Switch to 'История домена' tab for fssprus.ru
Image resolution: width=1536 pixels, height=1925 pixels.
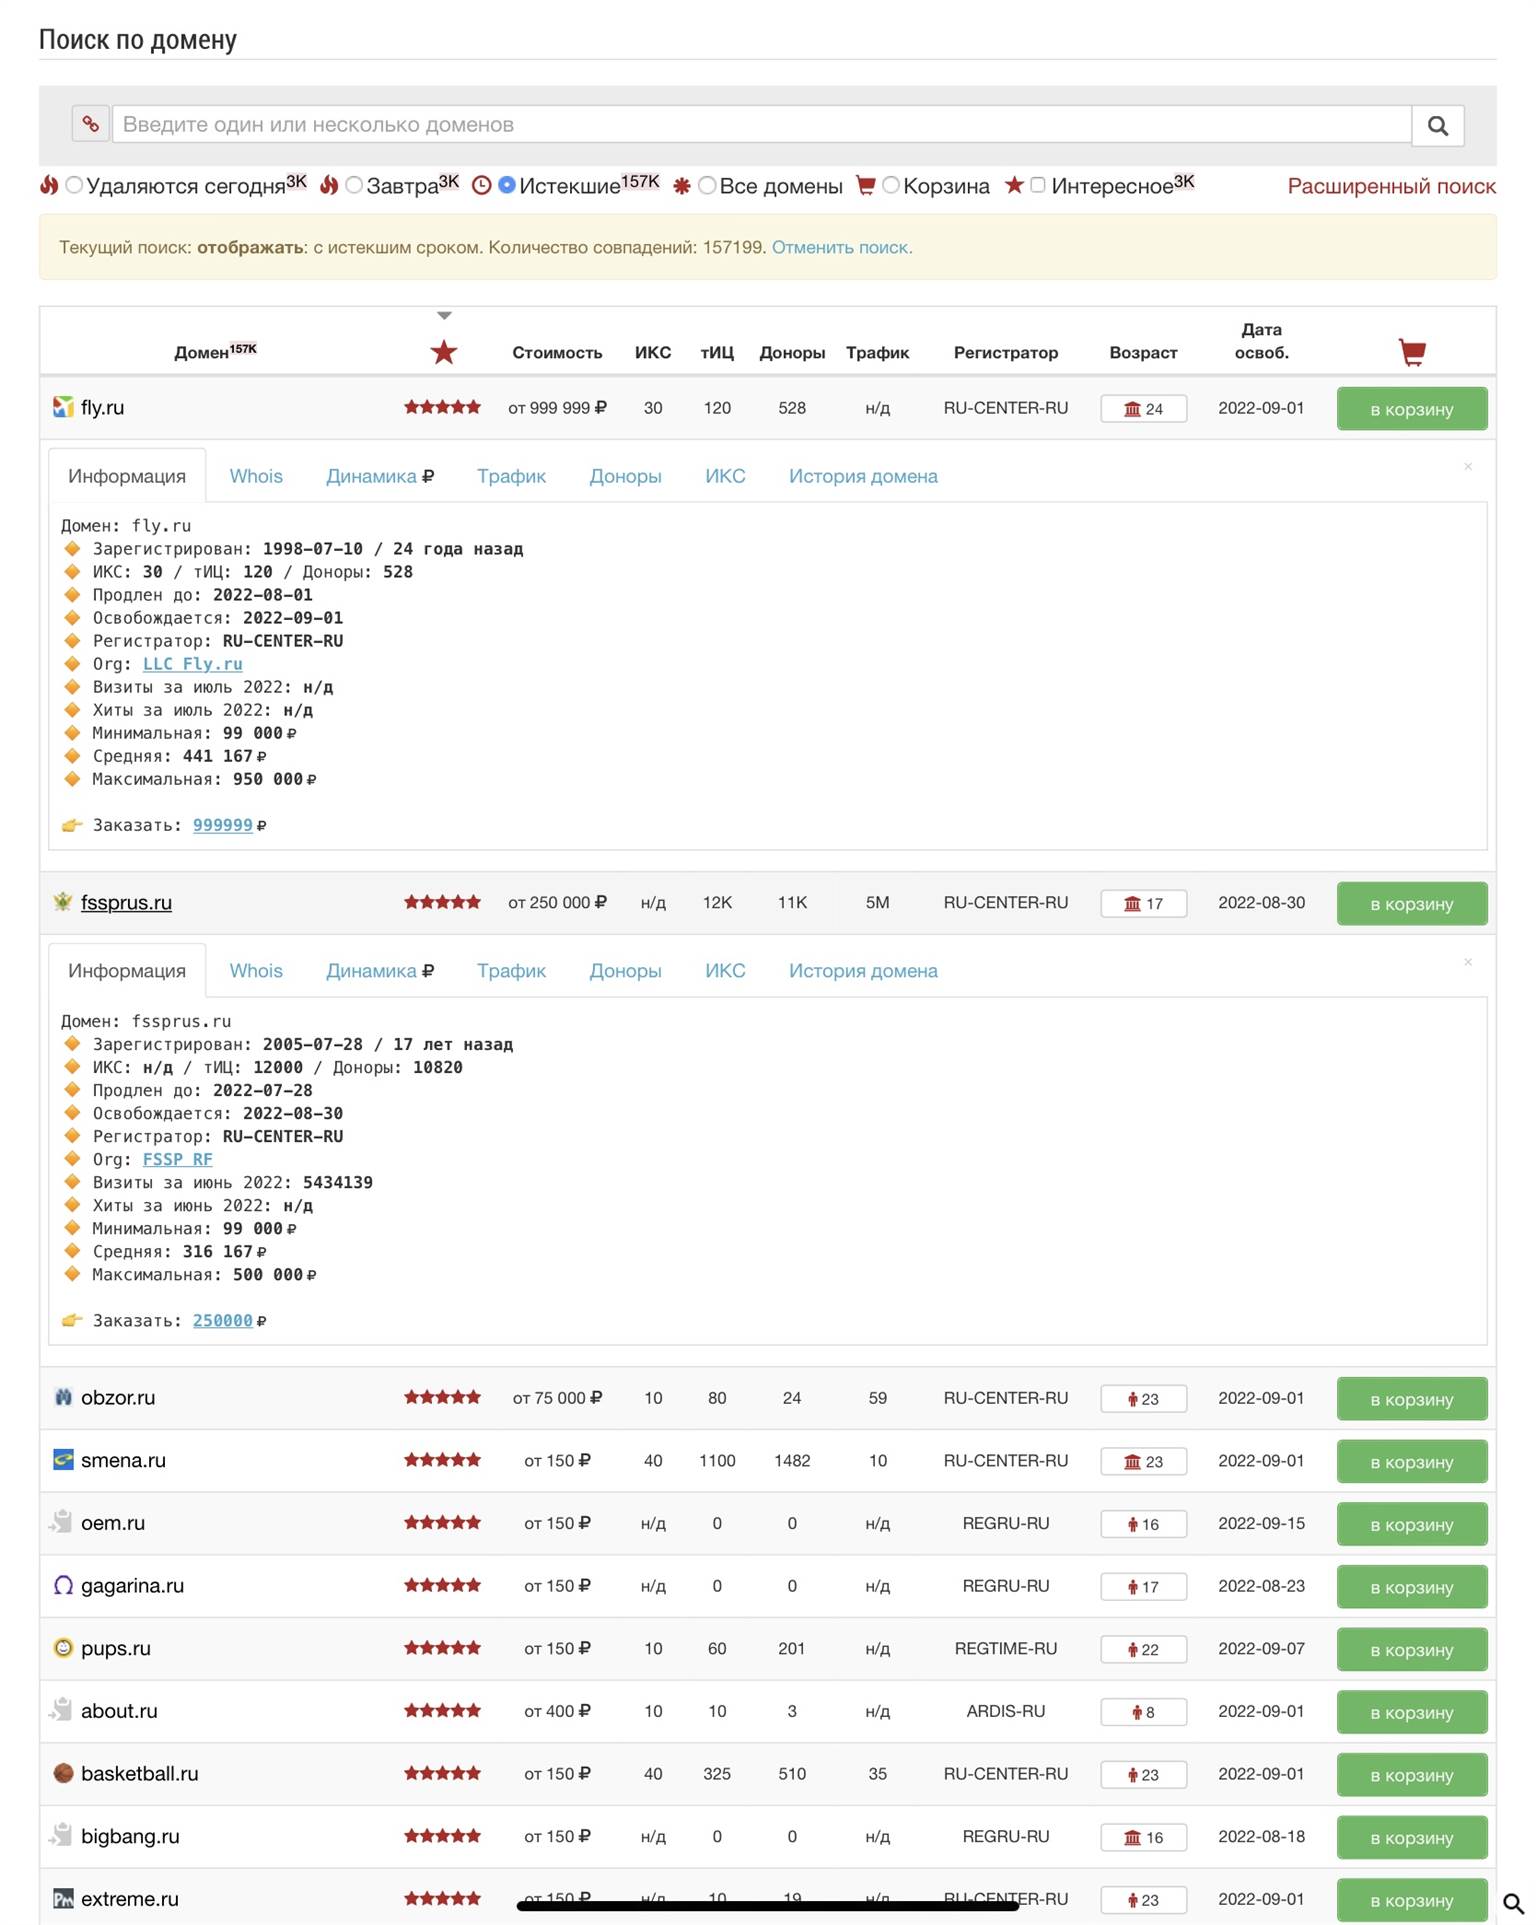(x=862, y=971)
